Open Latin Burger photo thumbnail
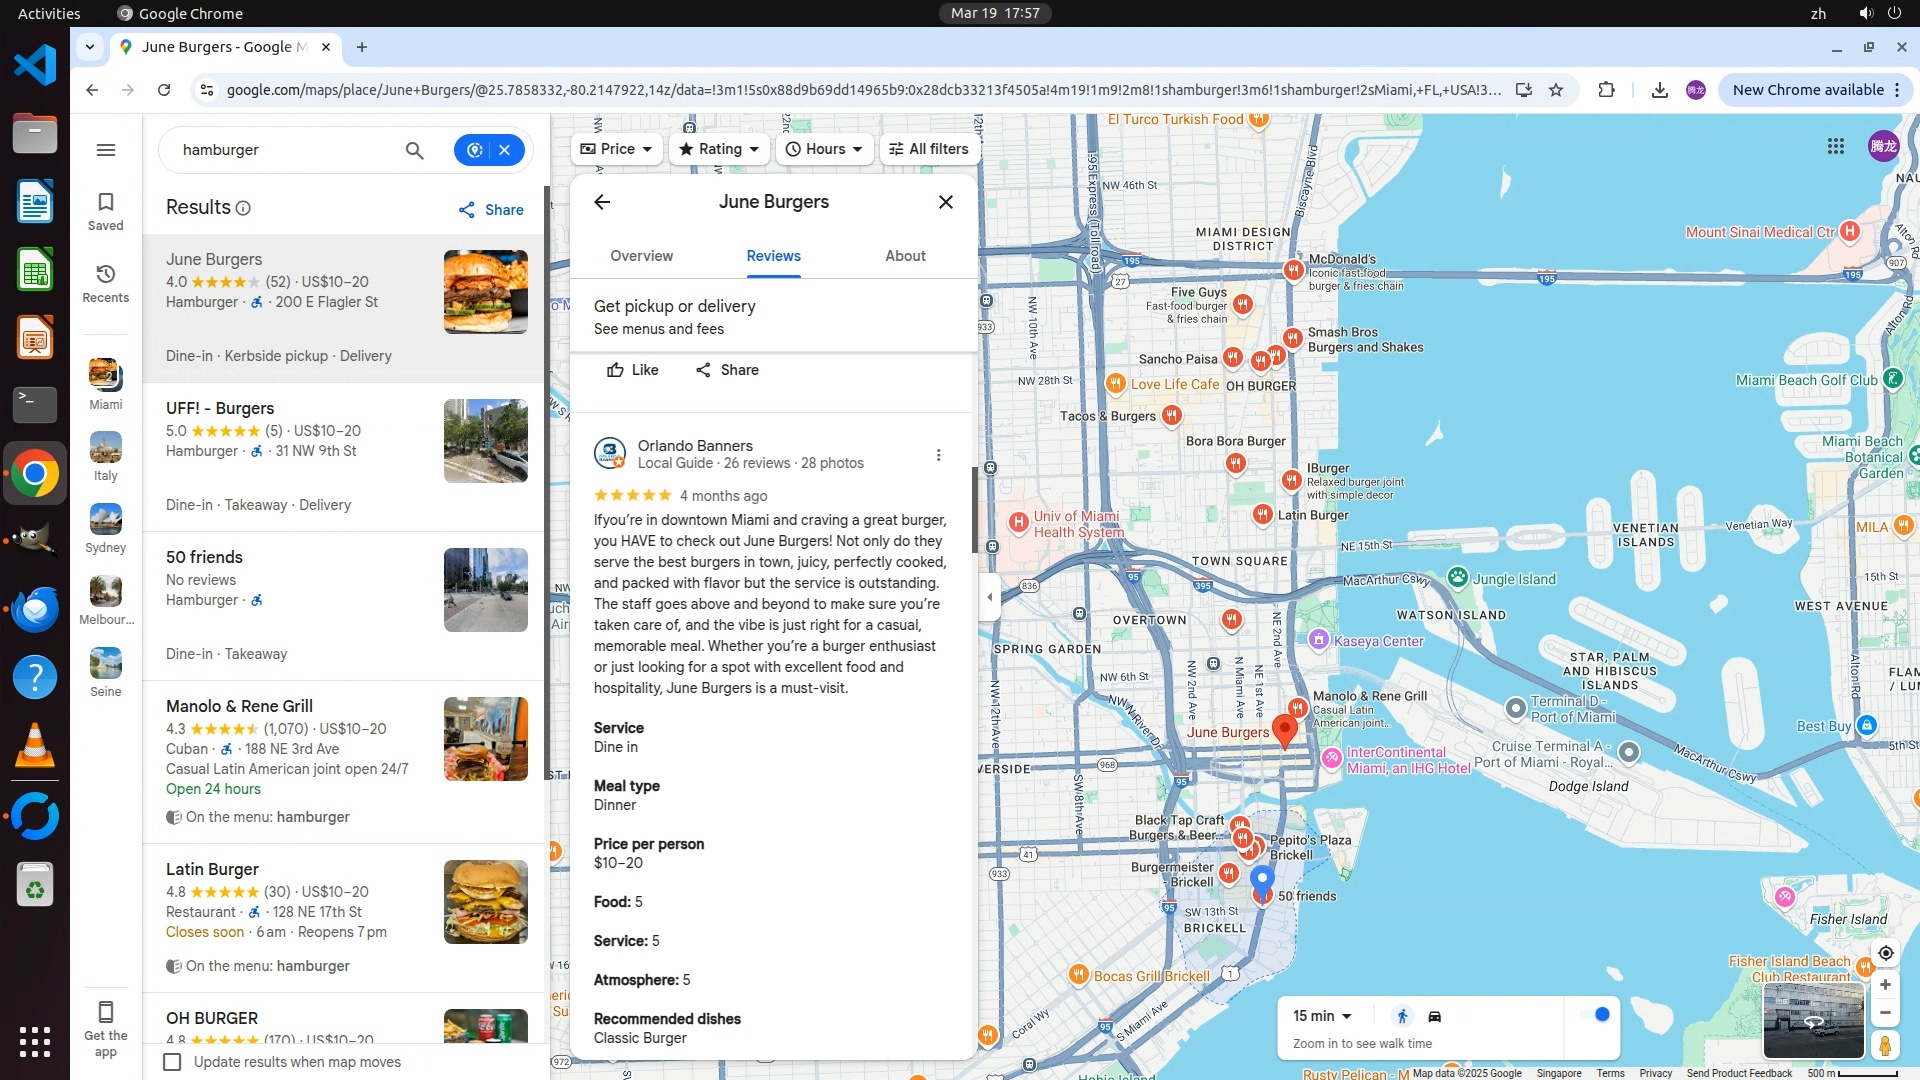This screenshot has height=1080, width=1920. [485, 902]
